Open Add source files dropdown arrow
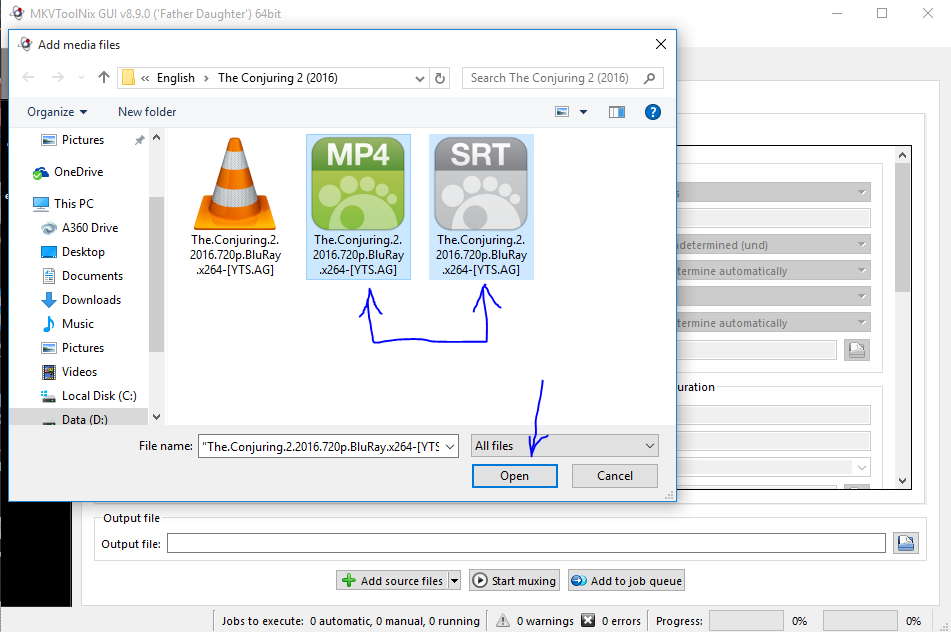 point(454,580)
